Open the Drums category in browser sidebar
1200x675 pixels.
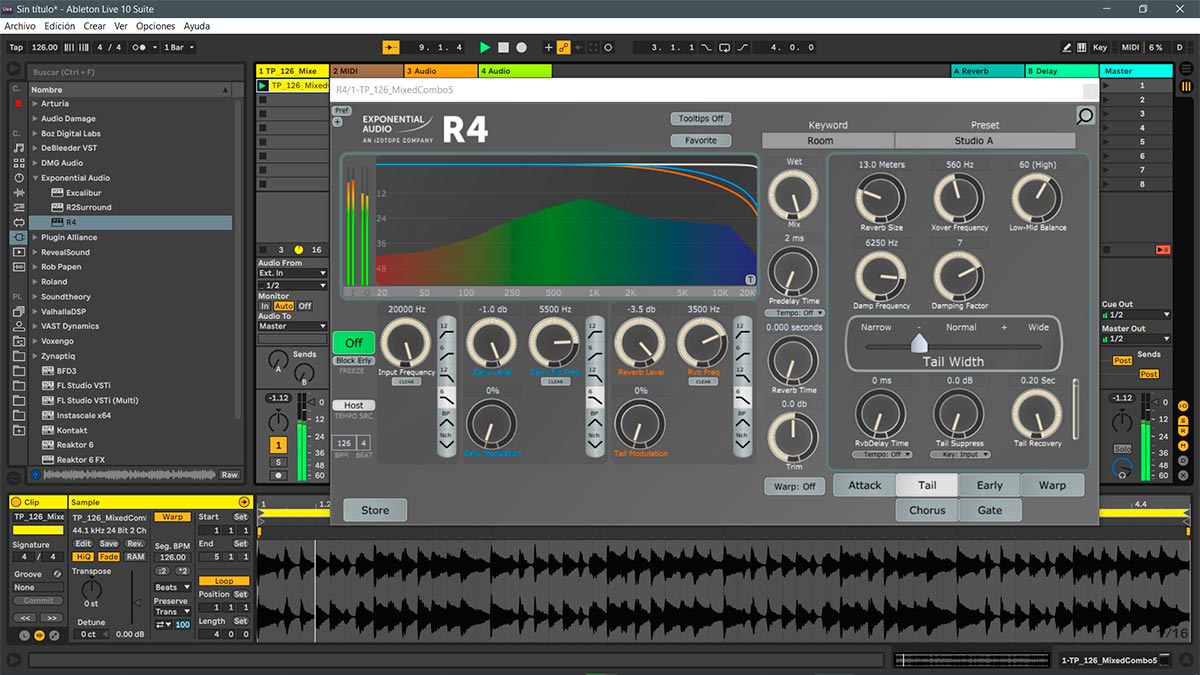pyautogui.click(x=17, y=163)
